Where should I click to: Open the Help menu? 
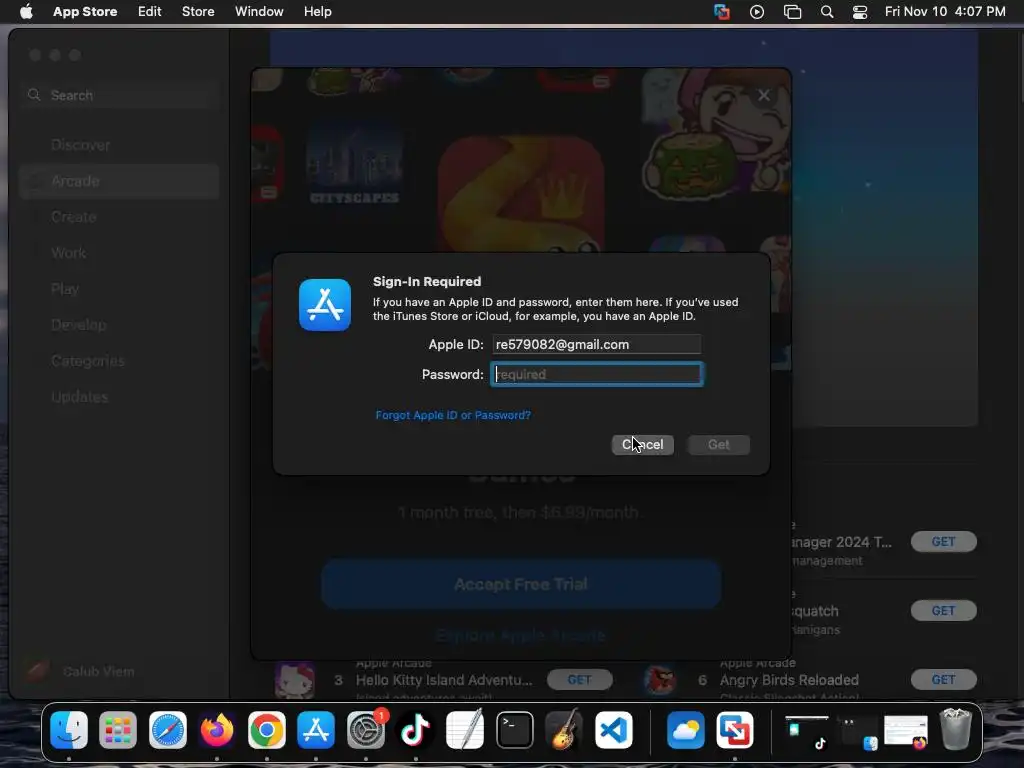pyautogui.click(x=317, y=12)
